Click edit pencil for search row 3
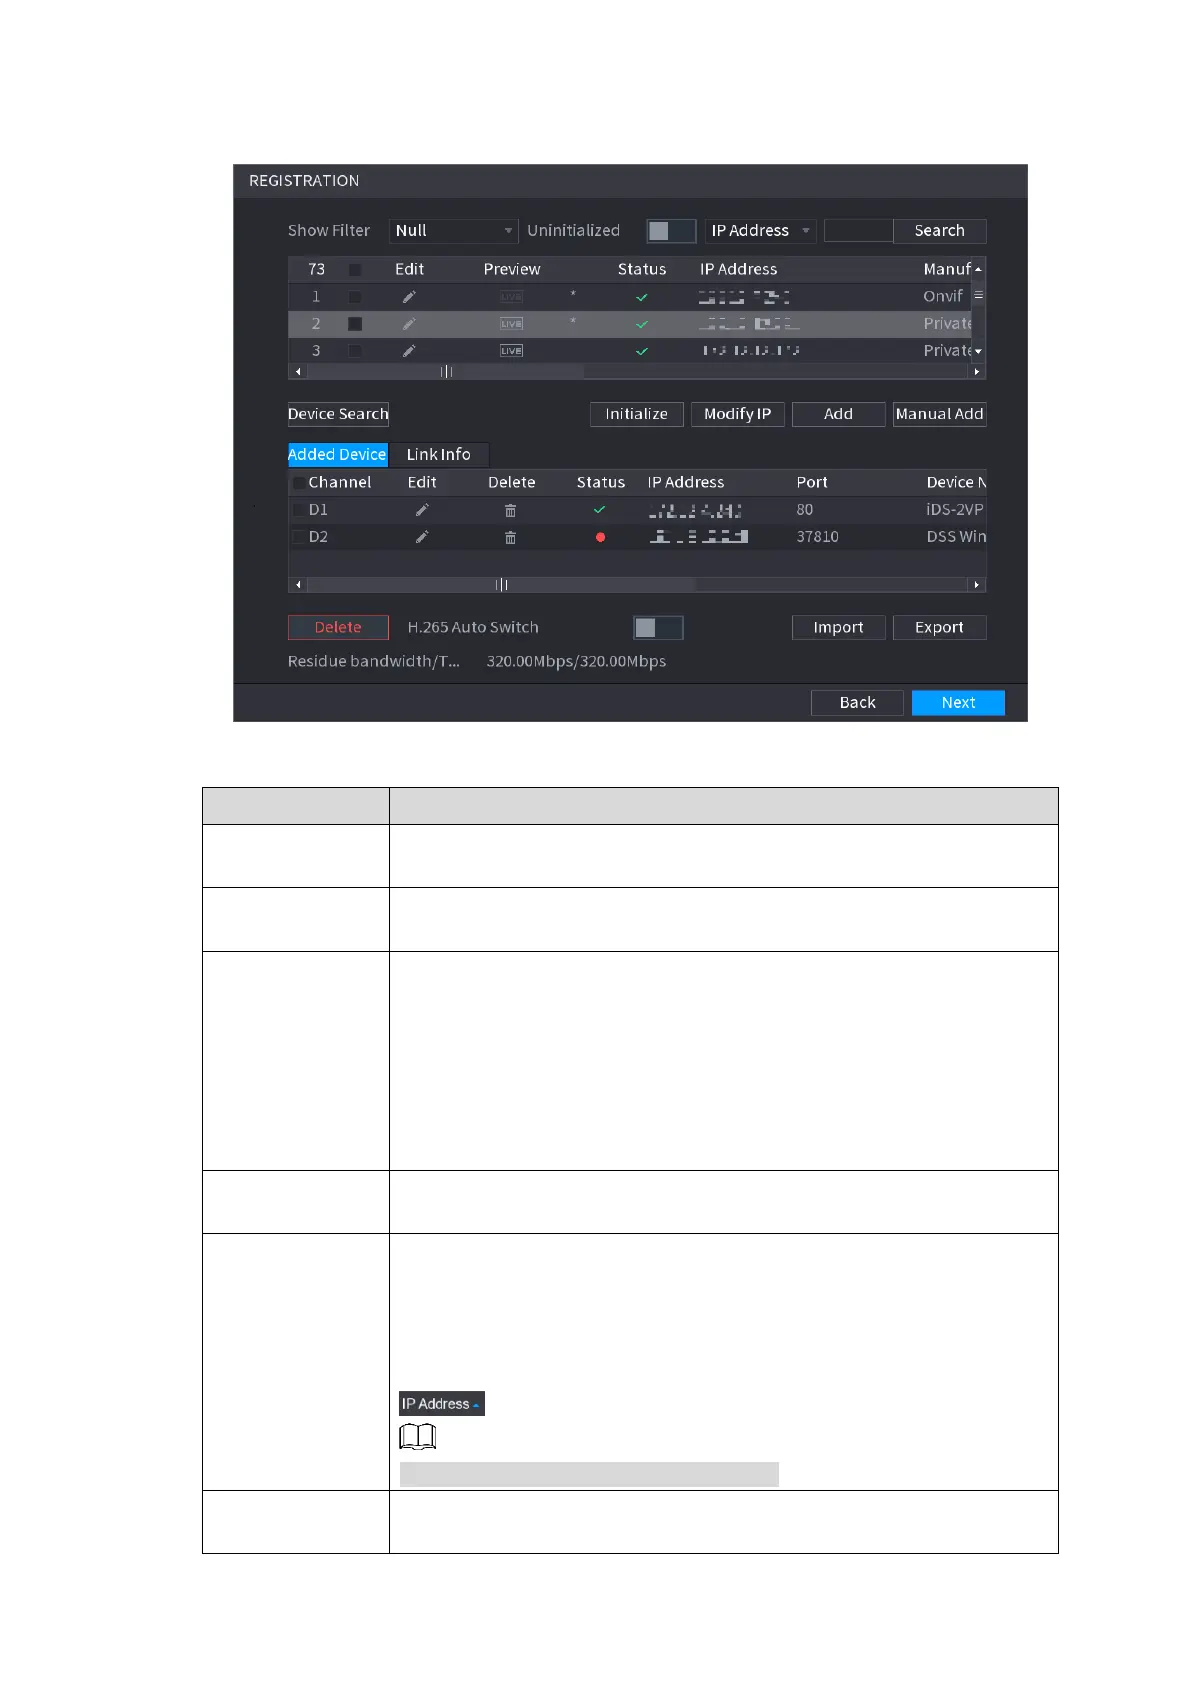1191x1684 pixels. [409, 351]
